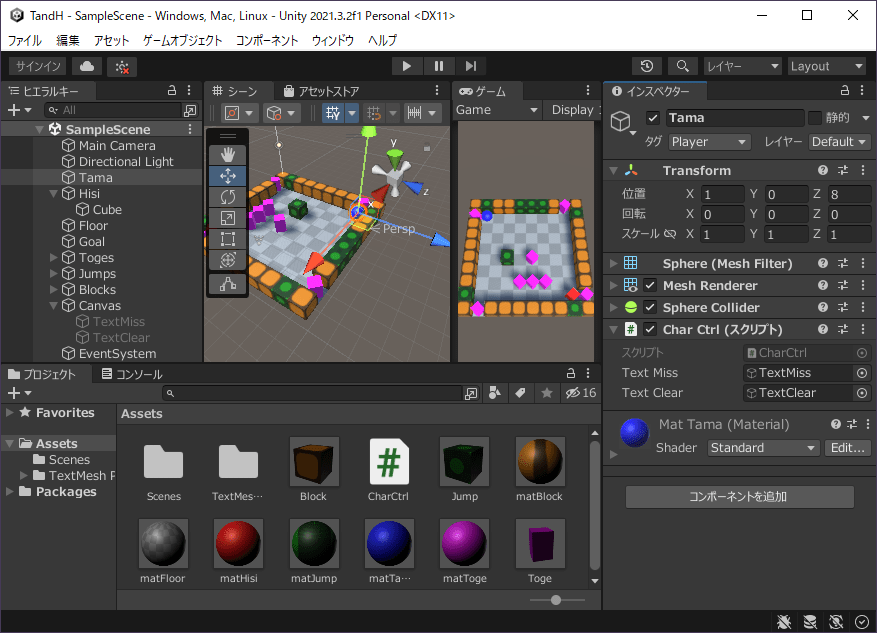Adjust the Project asset icon size slider
Image resolution: width=877 pixels, height=633 pixels.
coord(557,600)
